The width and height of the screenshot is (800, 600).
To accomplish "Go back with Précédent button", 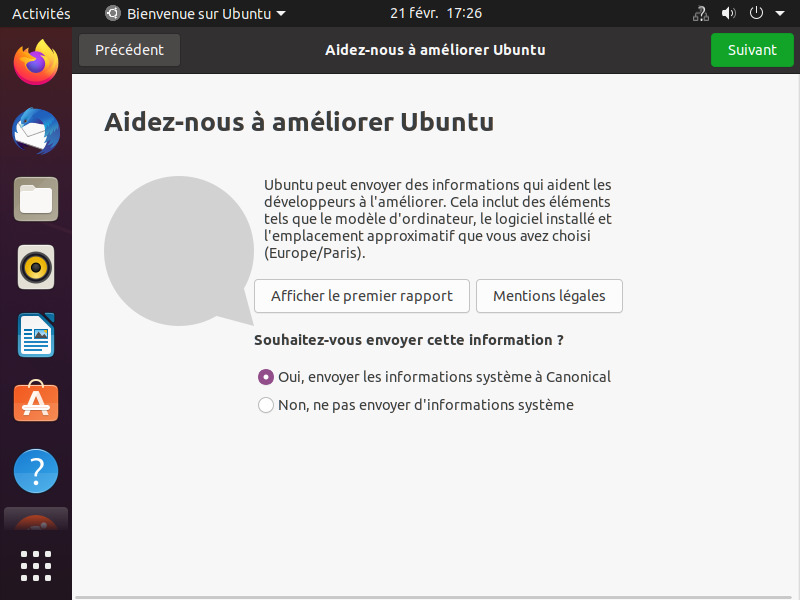I will (129, 50).
